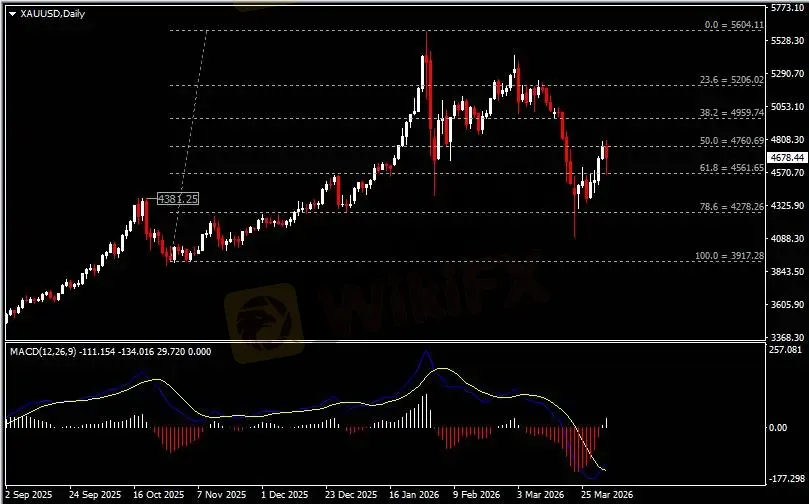The height and width of the screenshot is (504, 809).
Task: Click the 7 Nov 2025 date label
Action: (222, 495)
